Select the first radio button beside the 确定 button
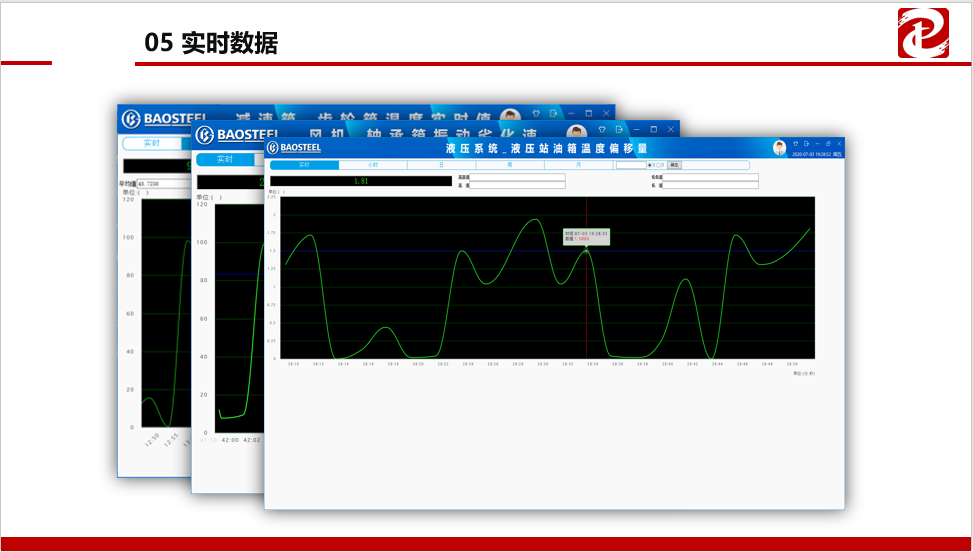 [x=651, y=165]
